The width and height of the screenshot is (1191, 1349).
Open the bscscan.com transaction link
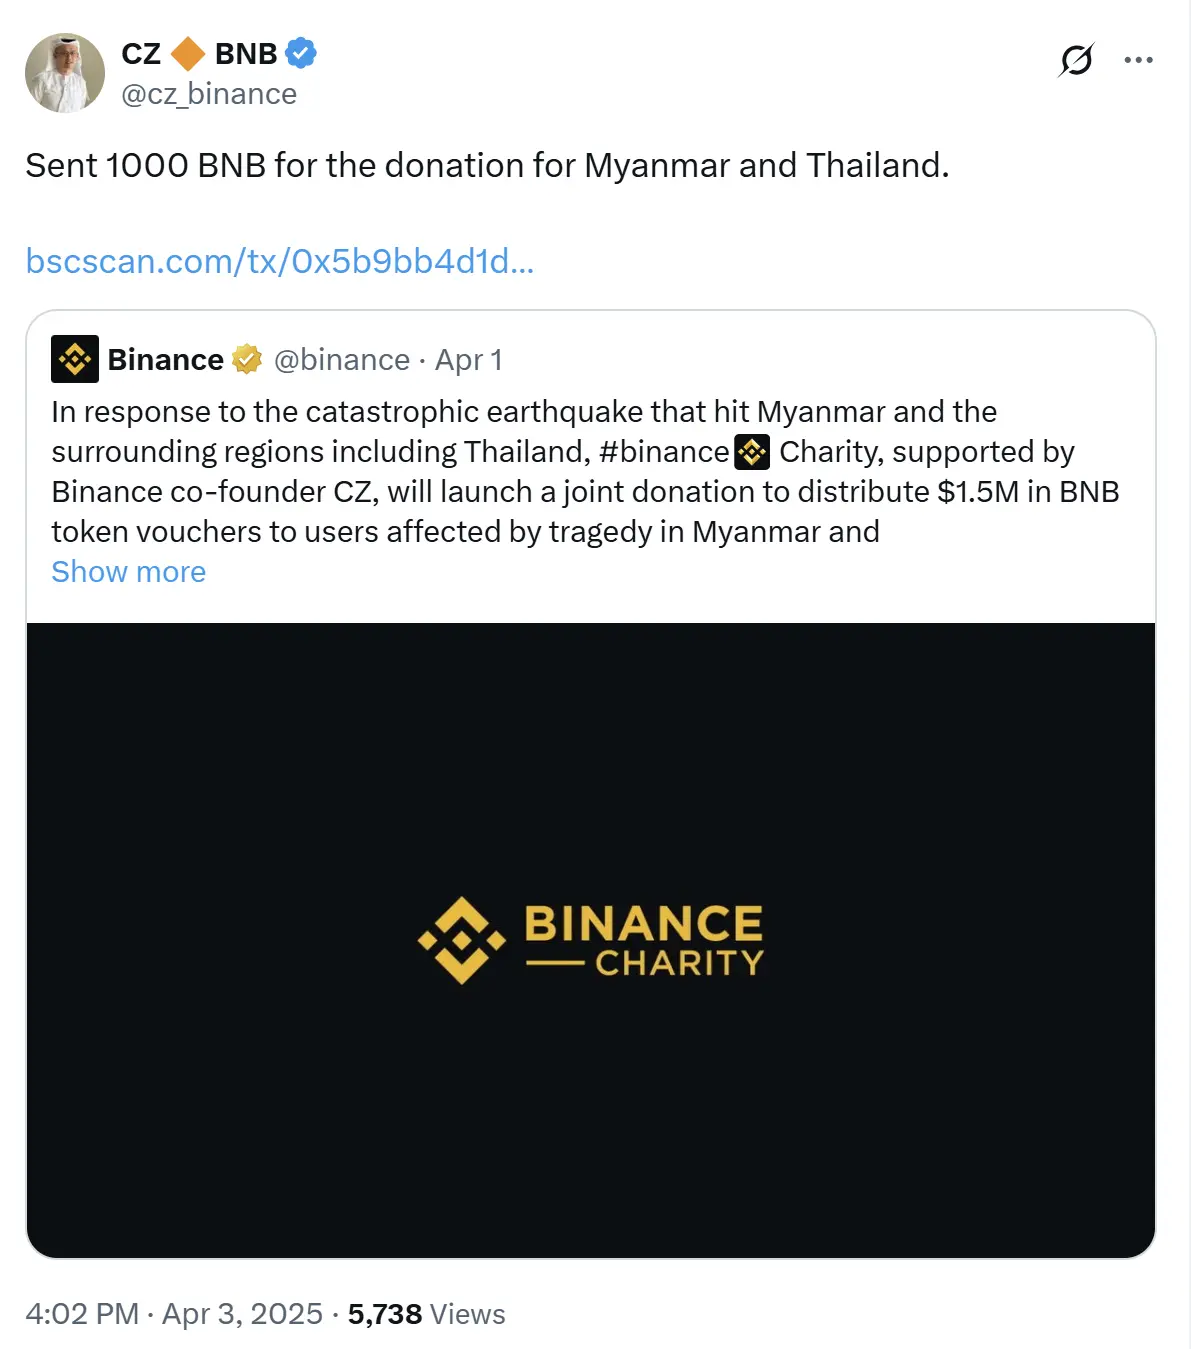(279, 261)
